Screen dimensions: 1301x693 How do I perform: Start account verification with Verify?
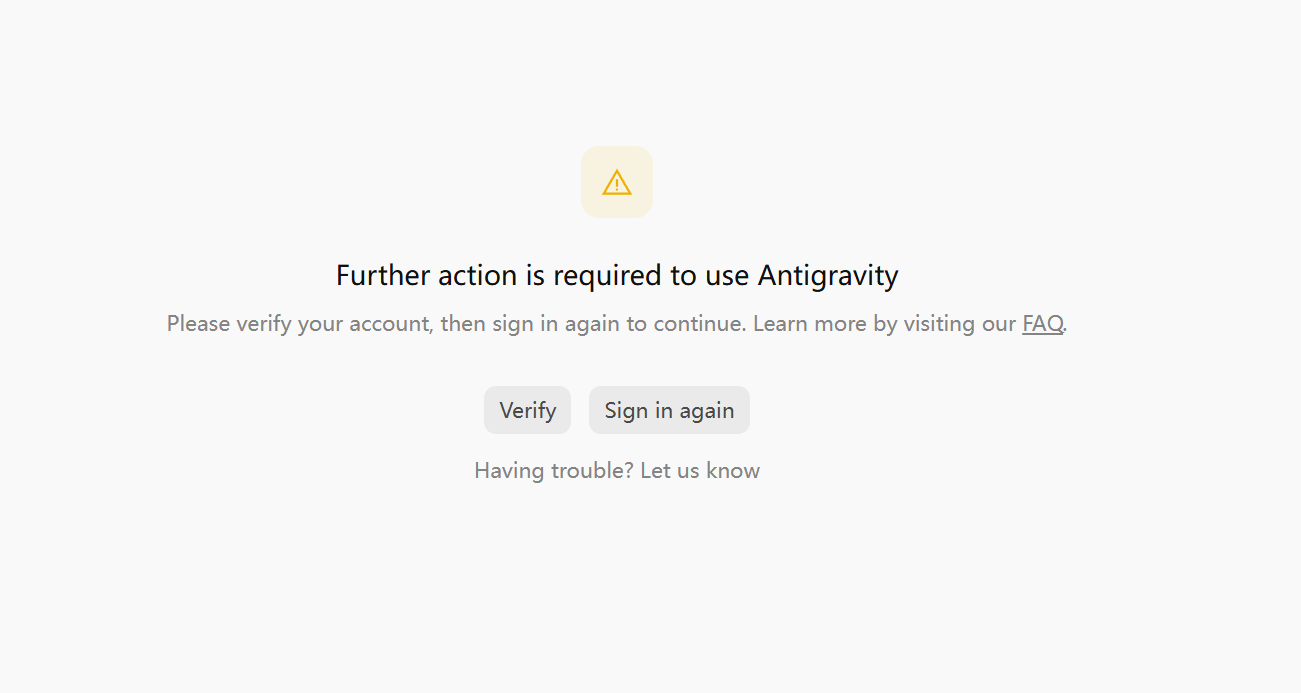coord(527,410)
